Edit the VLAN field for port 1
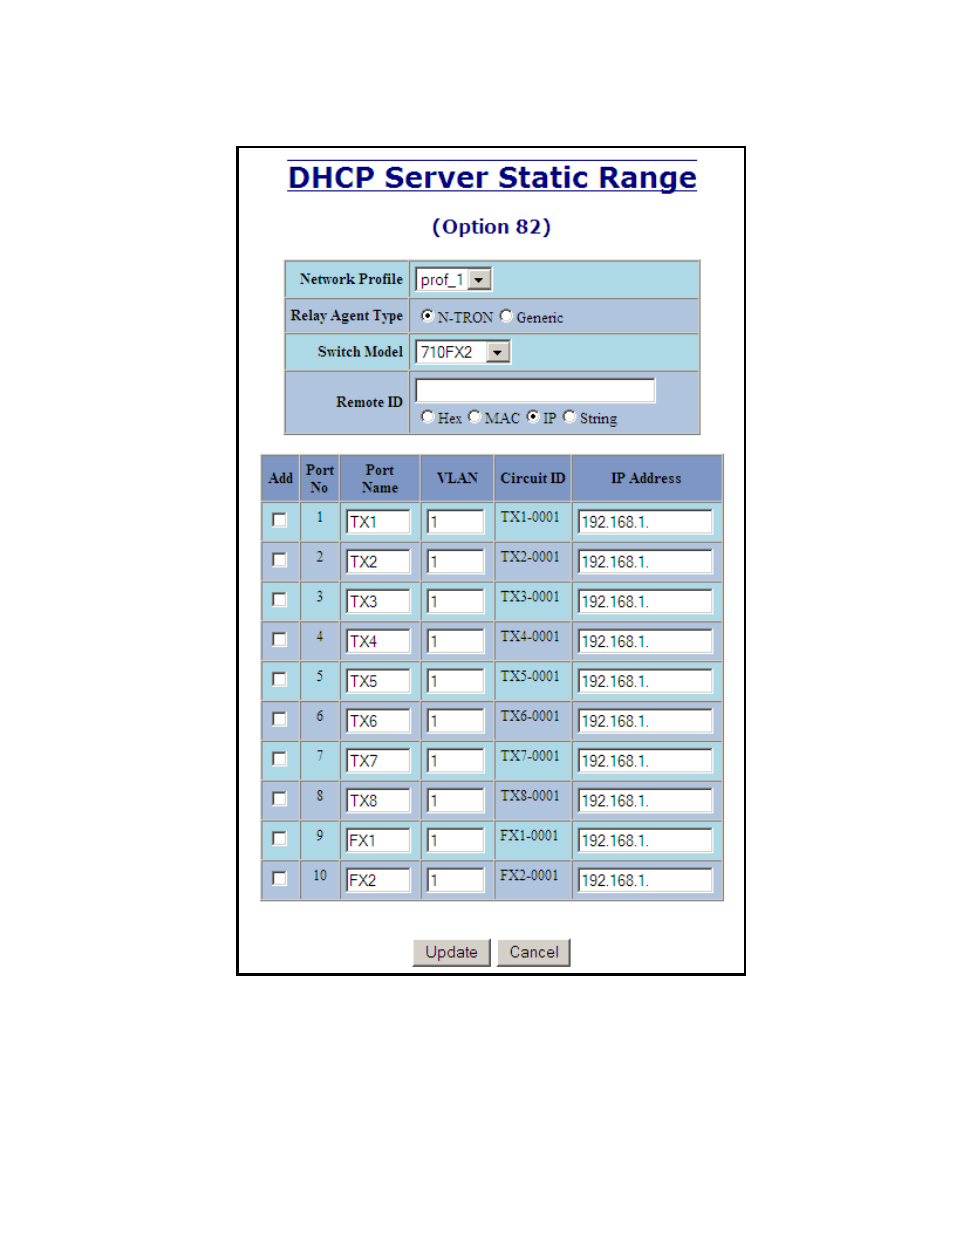The image size is (954, 1235). click(x=456, y=522)
